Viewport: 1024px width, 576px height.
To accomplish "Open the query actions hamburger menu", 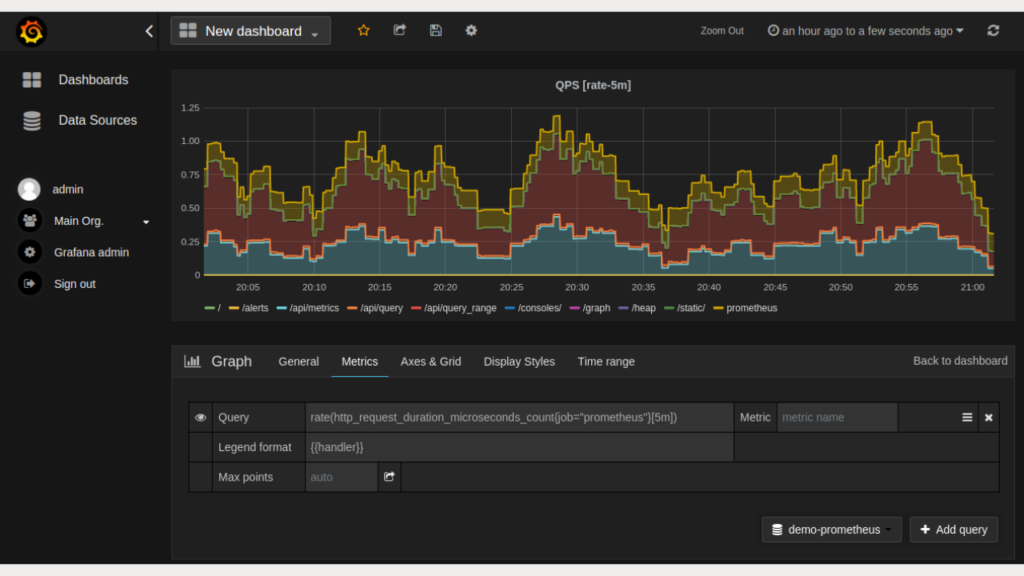I will point(966,417).
